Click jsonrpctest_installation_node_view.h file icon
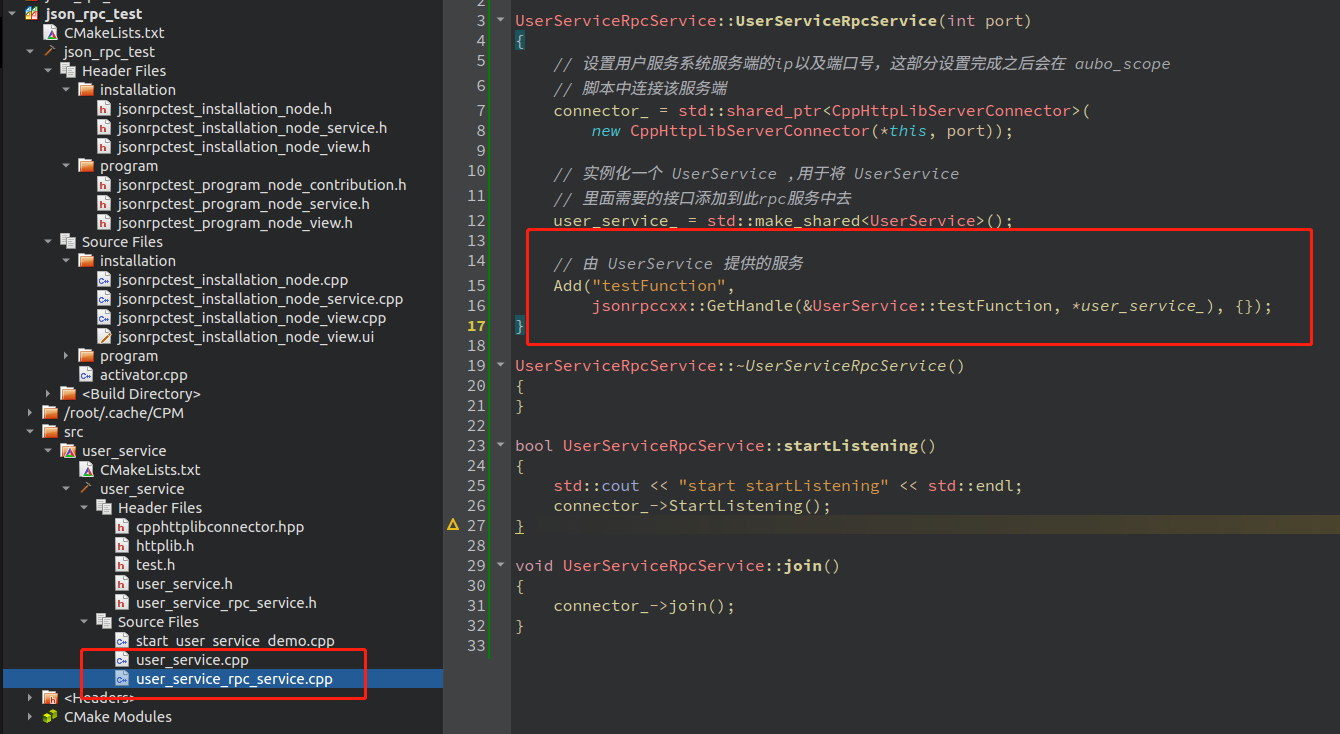 [104, 147]
